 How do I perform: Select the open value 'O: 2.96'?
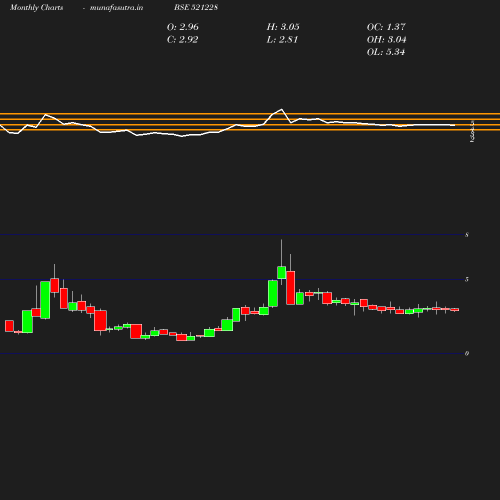coord(183,27)
